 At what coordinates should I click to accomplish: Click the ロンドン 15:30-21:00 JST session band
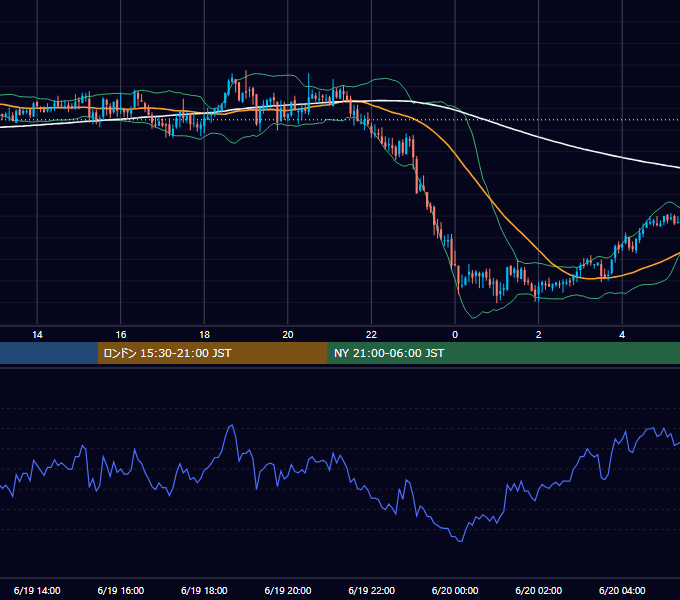[x=212, y=353]
